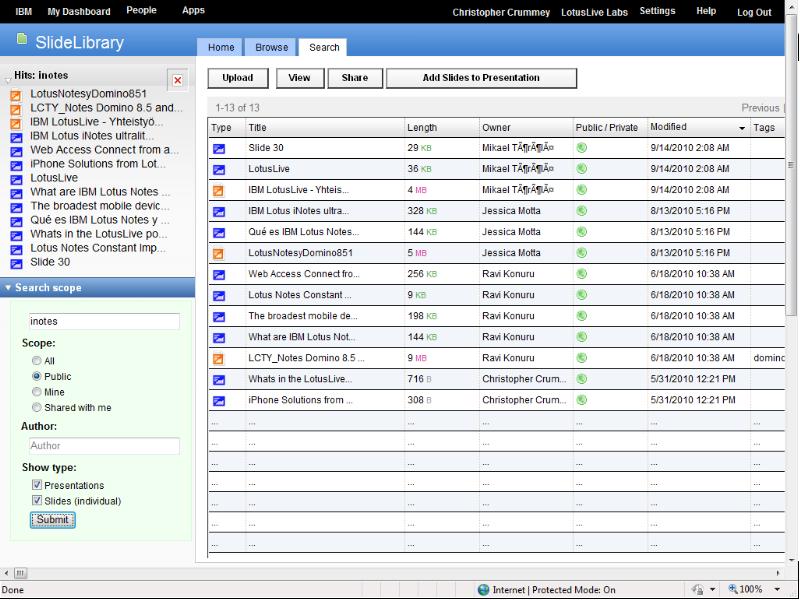800x600 pixels.
Task: Click green public icon for Whats in the LotusLive row
Action: point(582,379)
